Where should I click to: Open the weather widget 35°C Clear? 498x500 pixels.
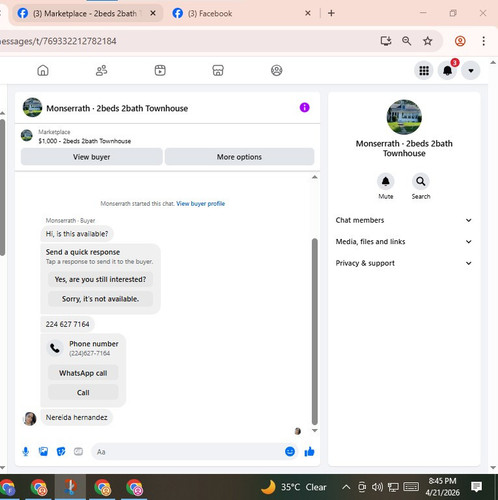pos(293,487)
